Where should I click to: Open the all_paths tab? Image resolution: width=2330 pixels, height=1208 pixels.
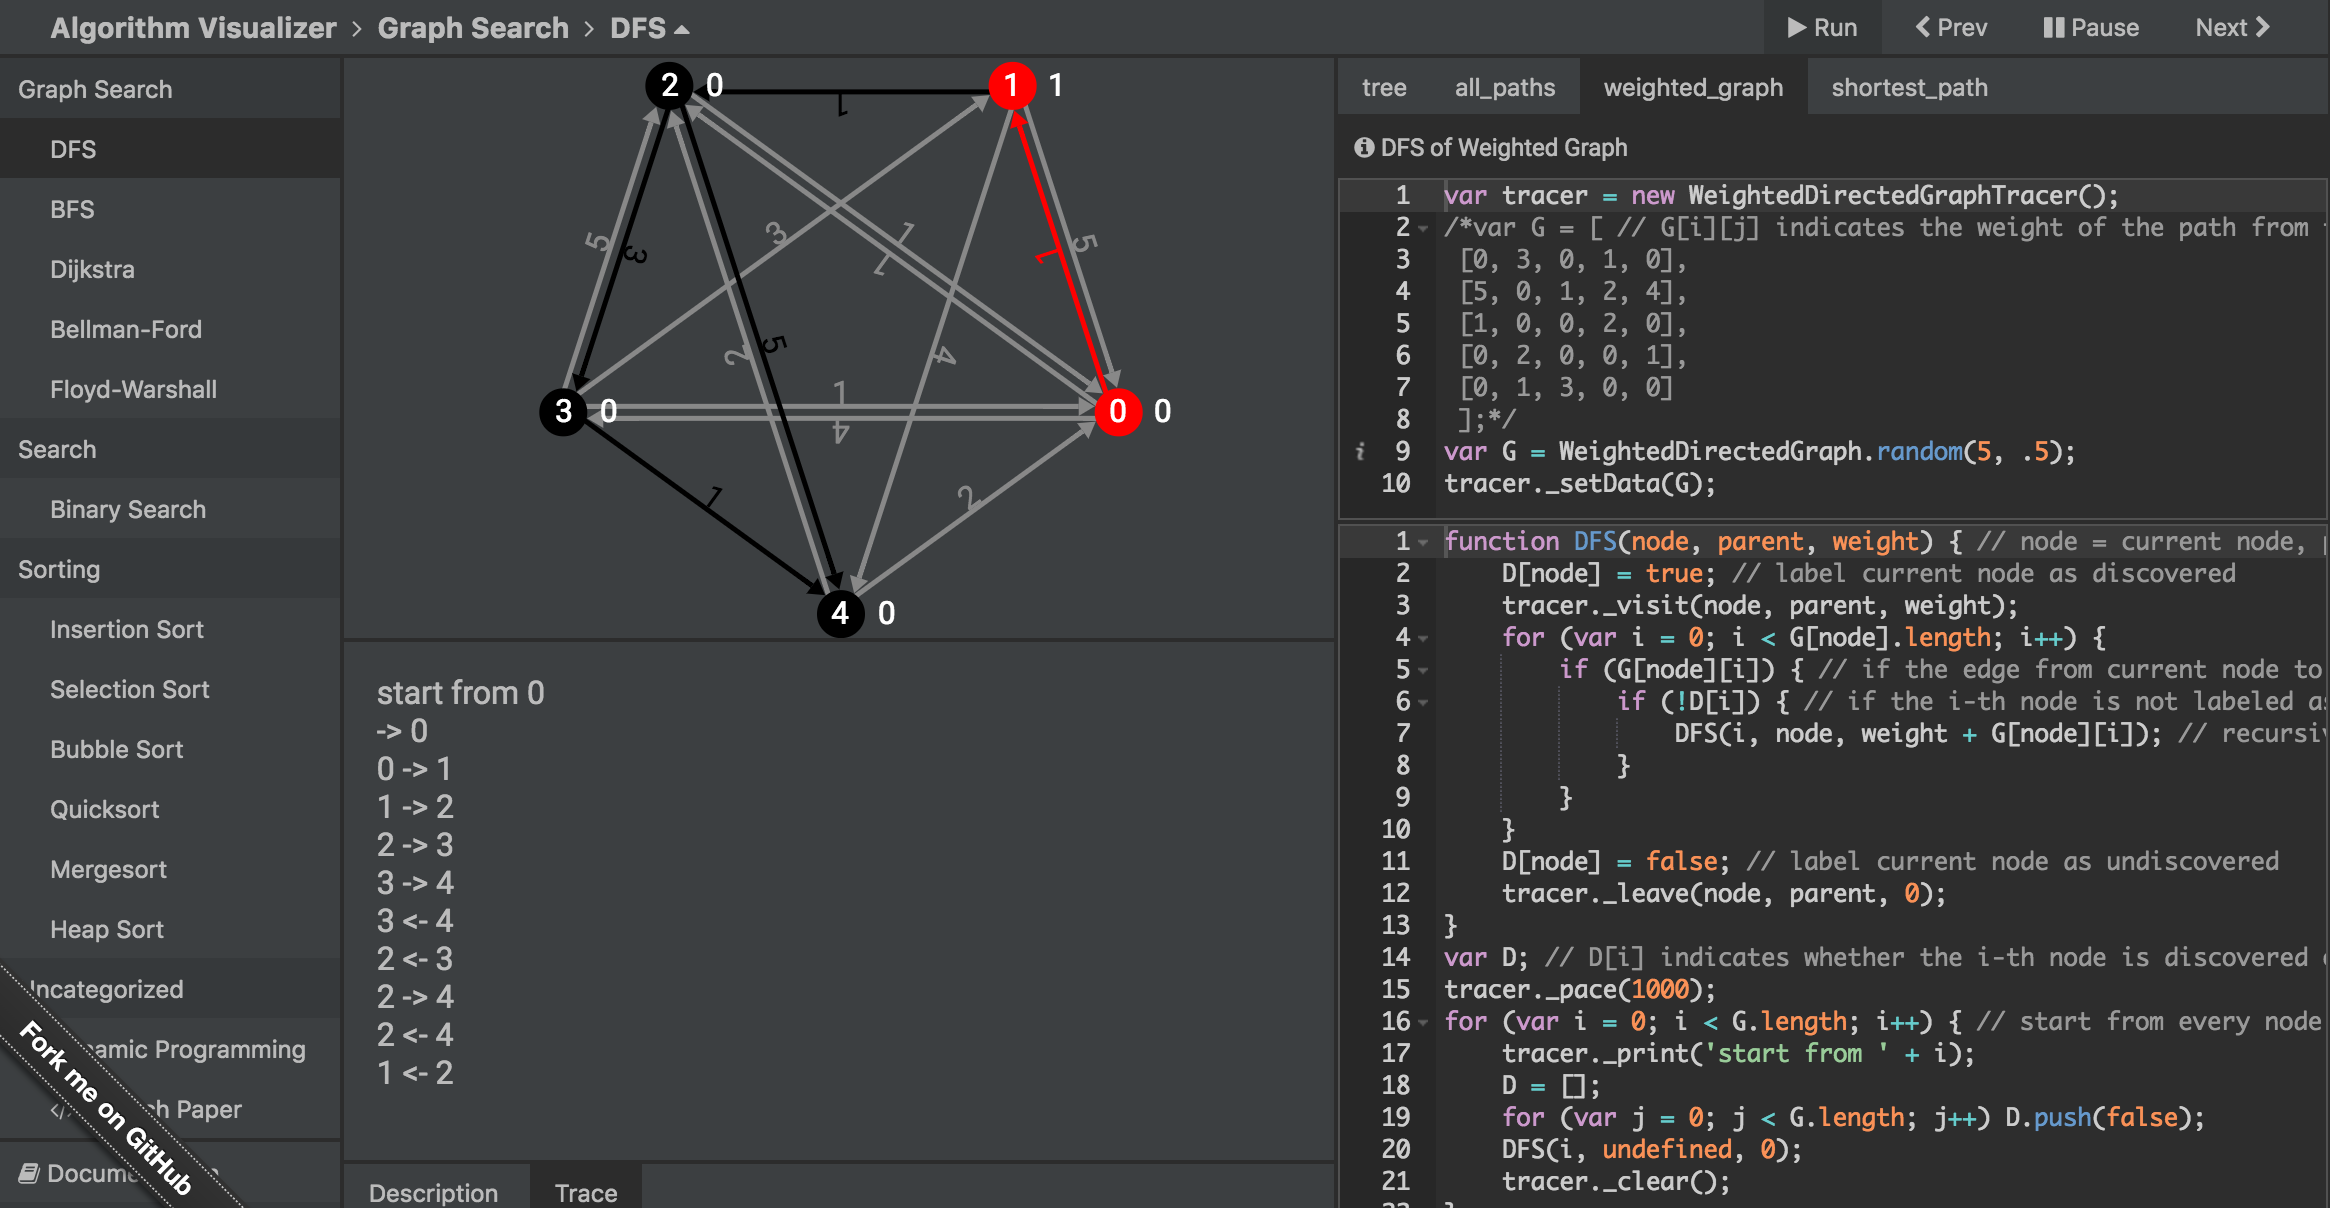point(1504,88)
